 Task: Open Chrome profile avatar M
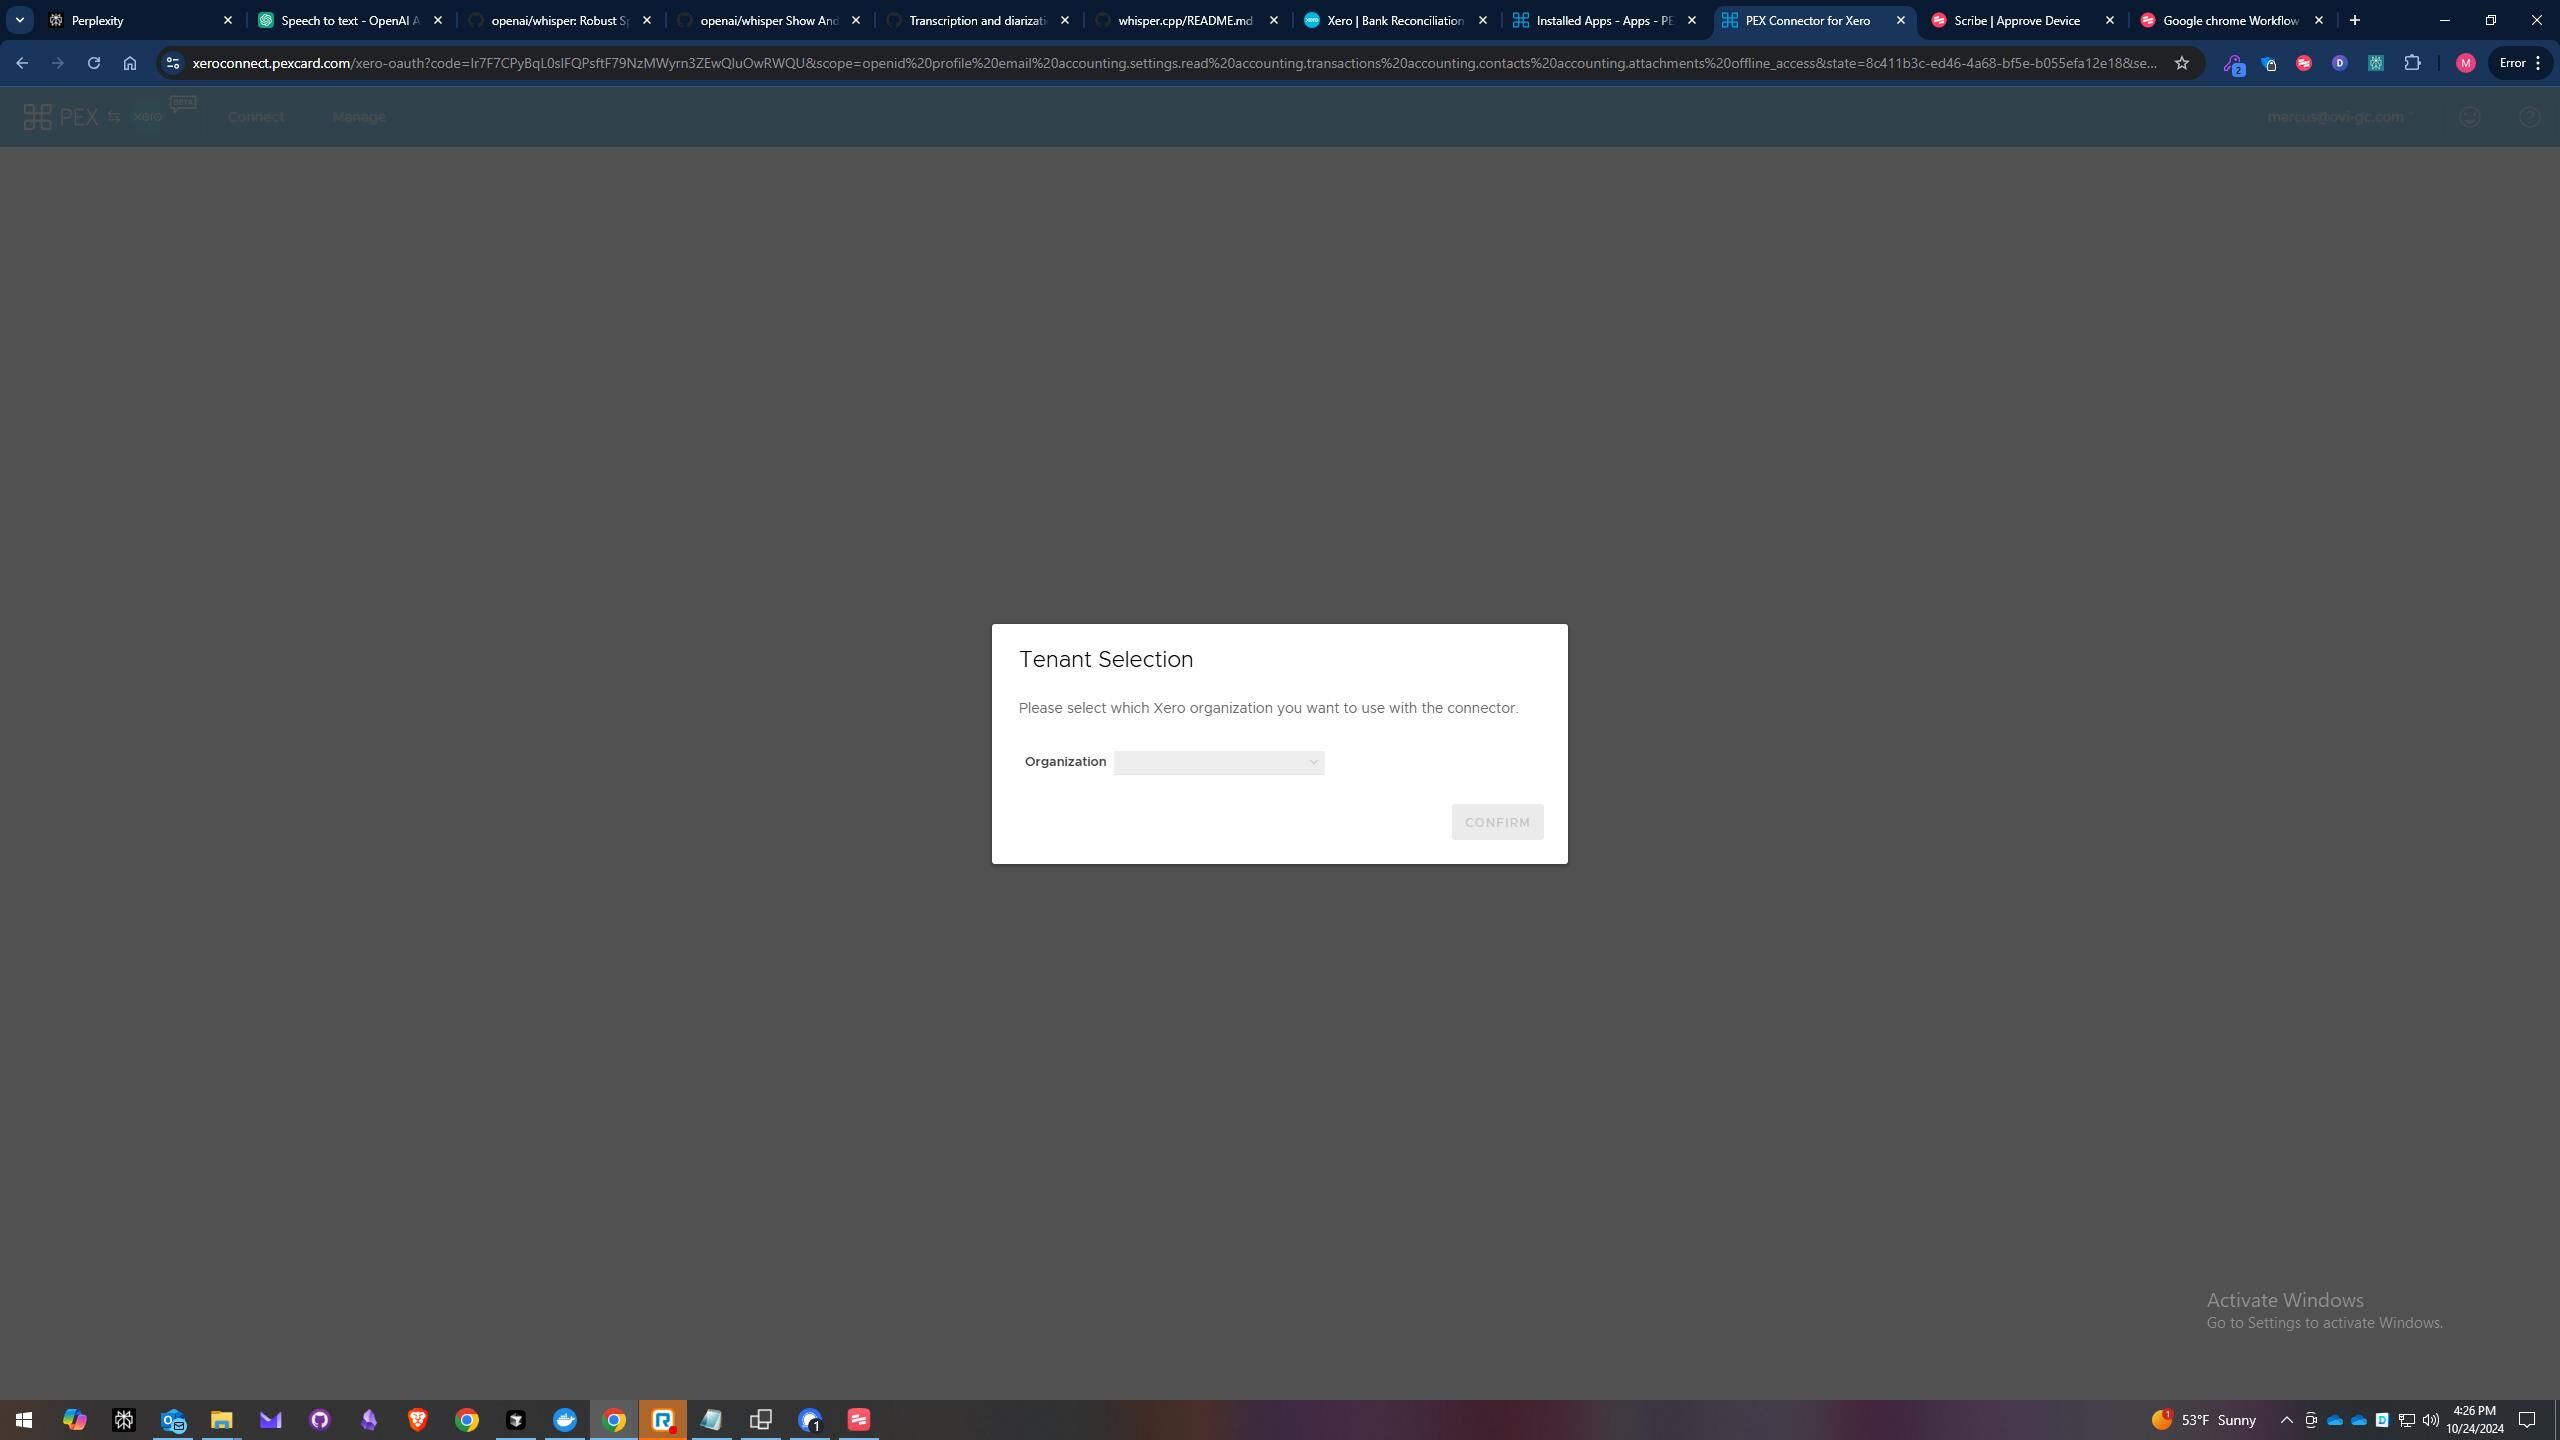2465,63
